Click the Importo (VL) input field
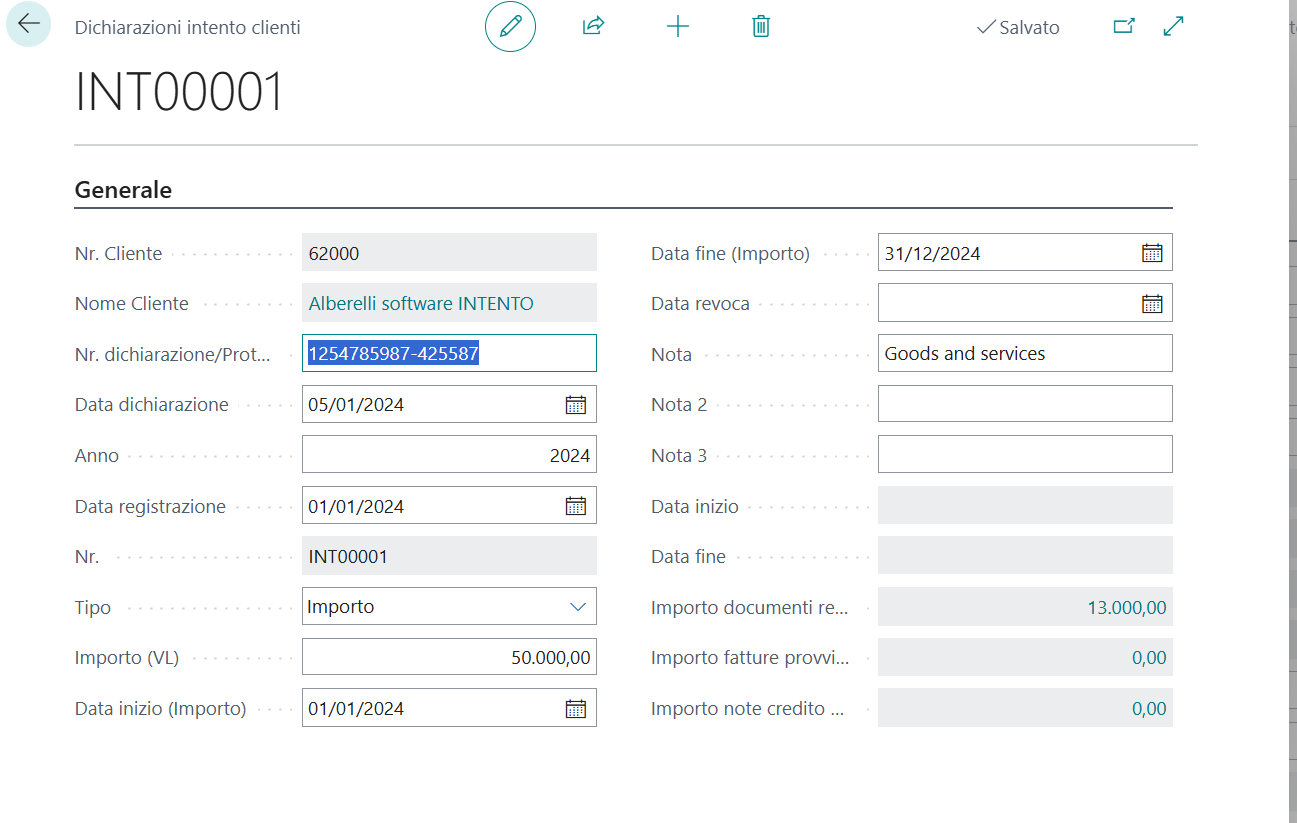Screen dimensions: 1297x823 [449, 658]
